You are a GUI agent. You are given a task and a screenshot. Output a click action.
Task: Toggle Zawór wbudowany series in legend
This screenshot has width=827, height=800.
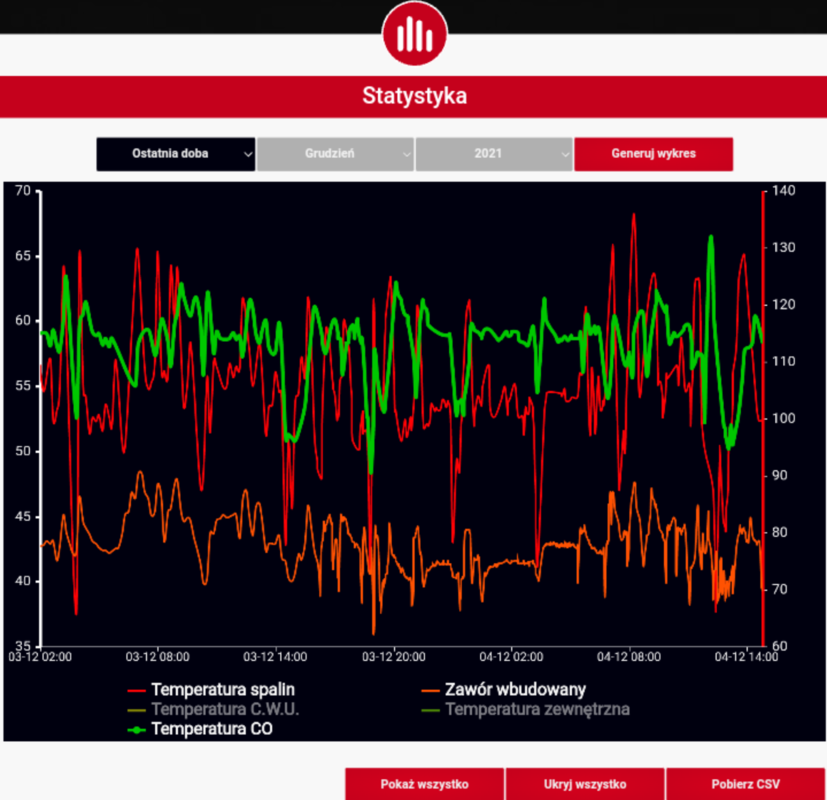(x=515, y=690)
